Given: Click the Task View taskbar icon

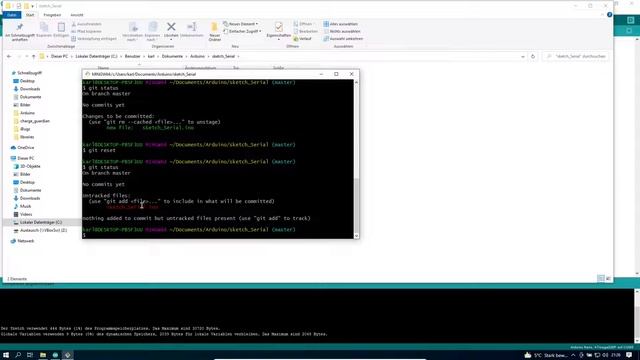Looking at the screenshot, I should coord(30,355).
